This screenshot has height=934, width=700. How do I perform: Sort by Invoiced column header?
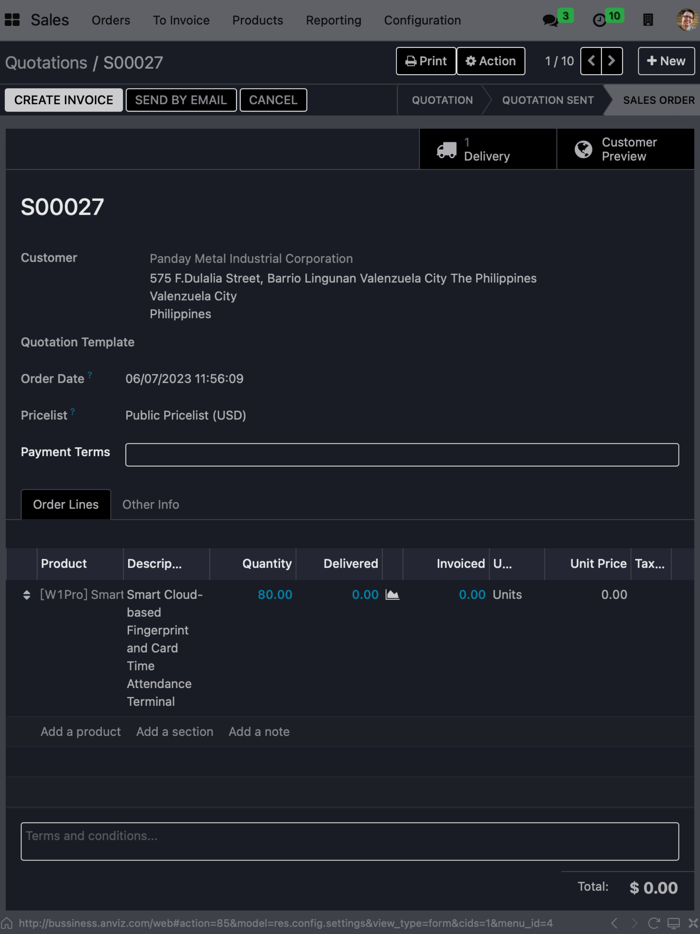point(446,563)
